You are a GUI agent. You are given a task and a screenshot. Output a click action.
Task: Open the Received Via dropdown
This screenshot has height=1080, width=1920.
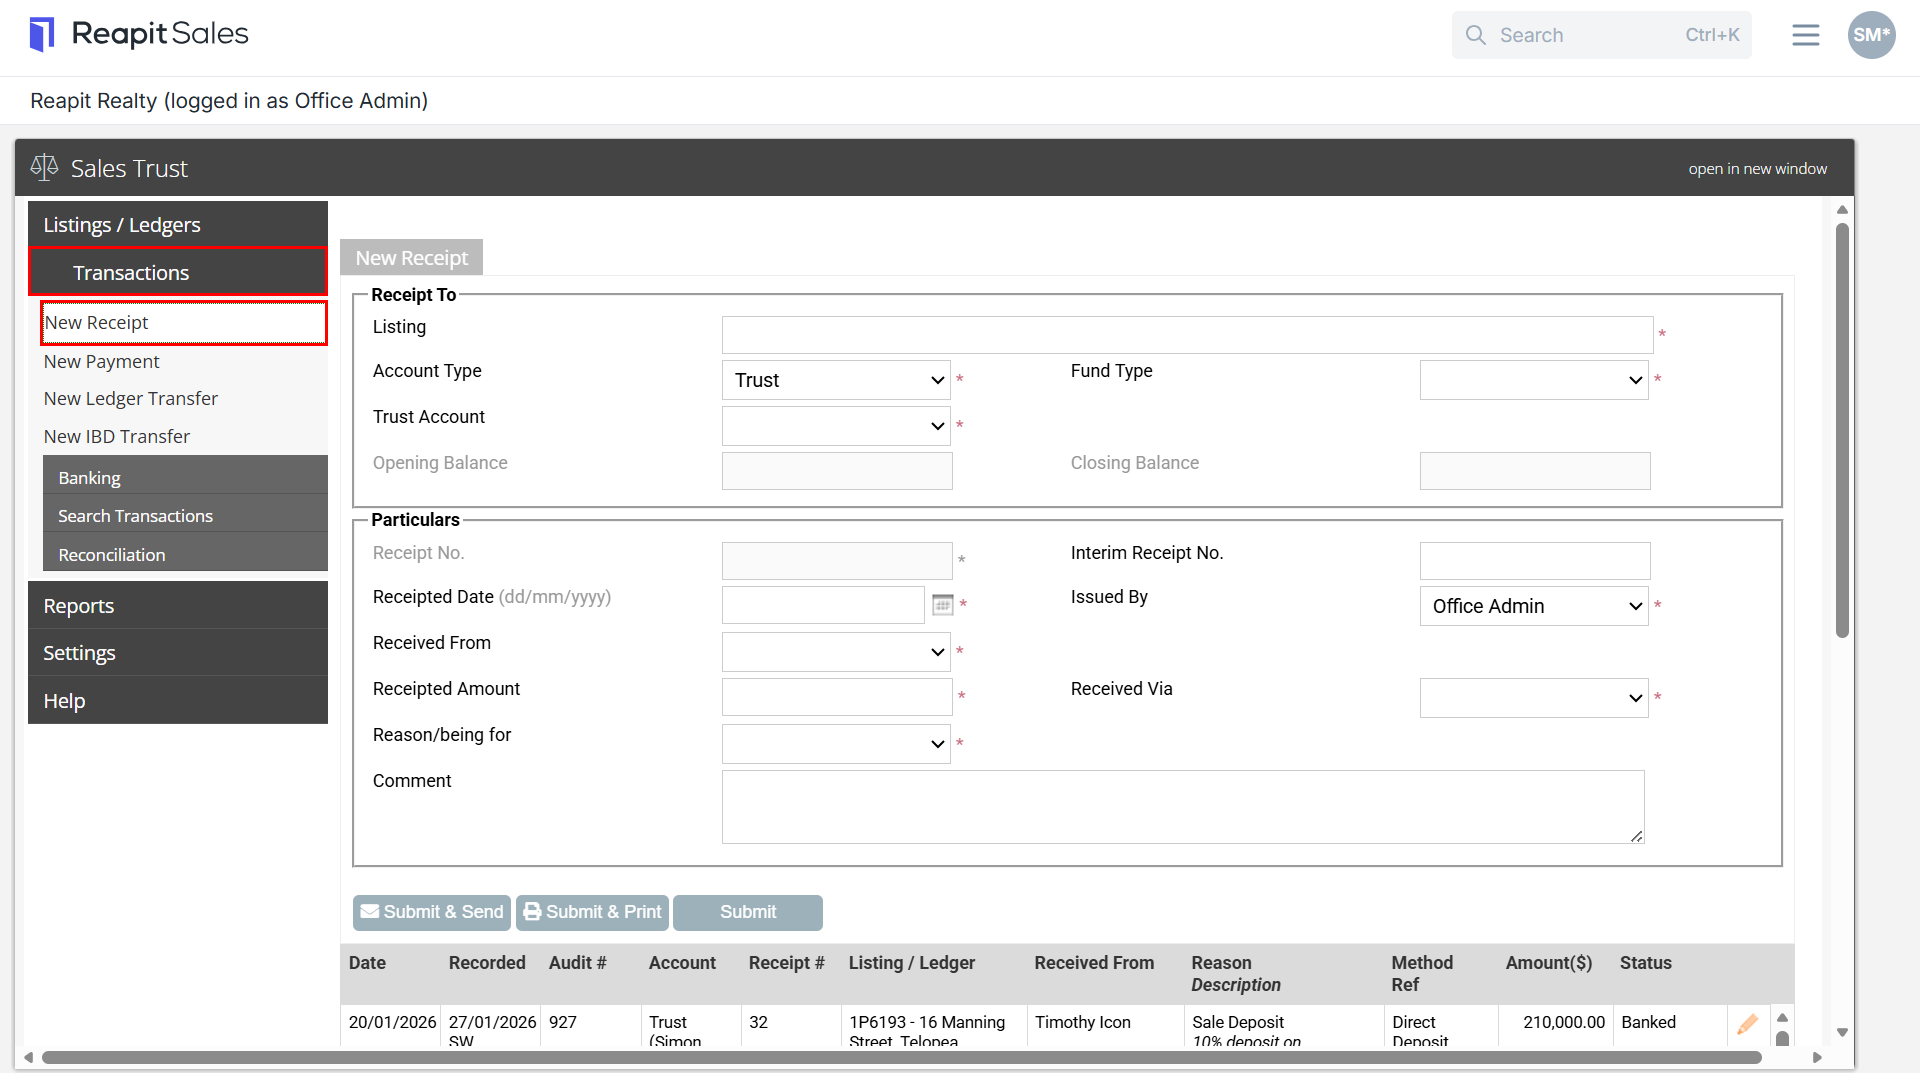(x=1534, y=698)
